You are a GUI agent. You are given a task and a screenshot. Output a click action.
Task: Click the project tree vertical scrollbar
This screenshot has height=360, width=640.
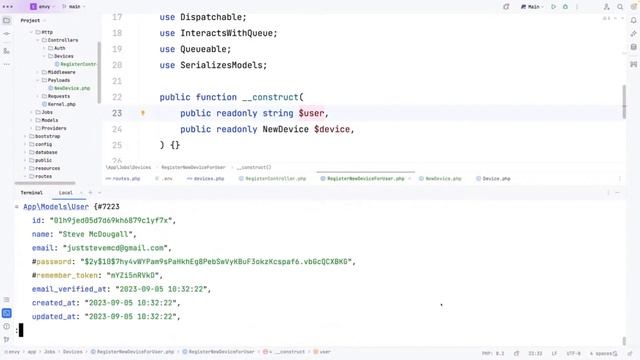point(99,73)
